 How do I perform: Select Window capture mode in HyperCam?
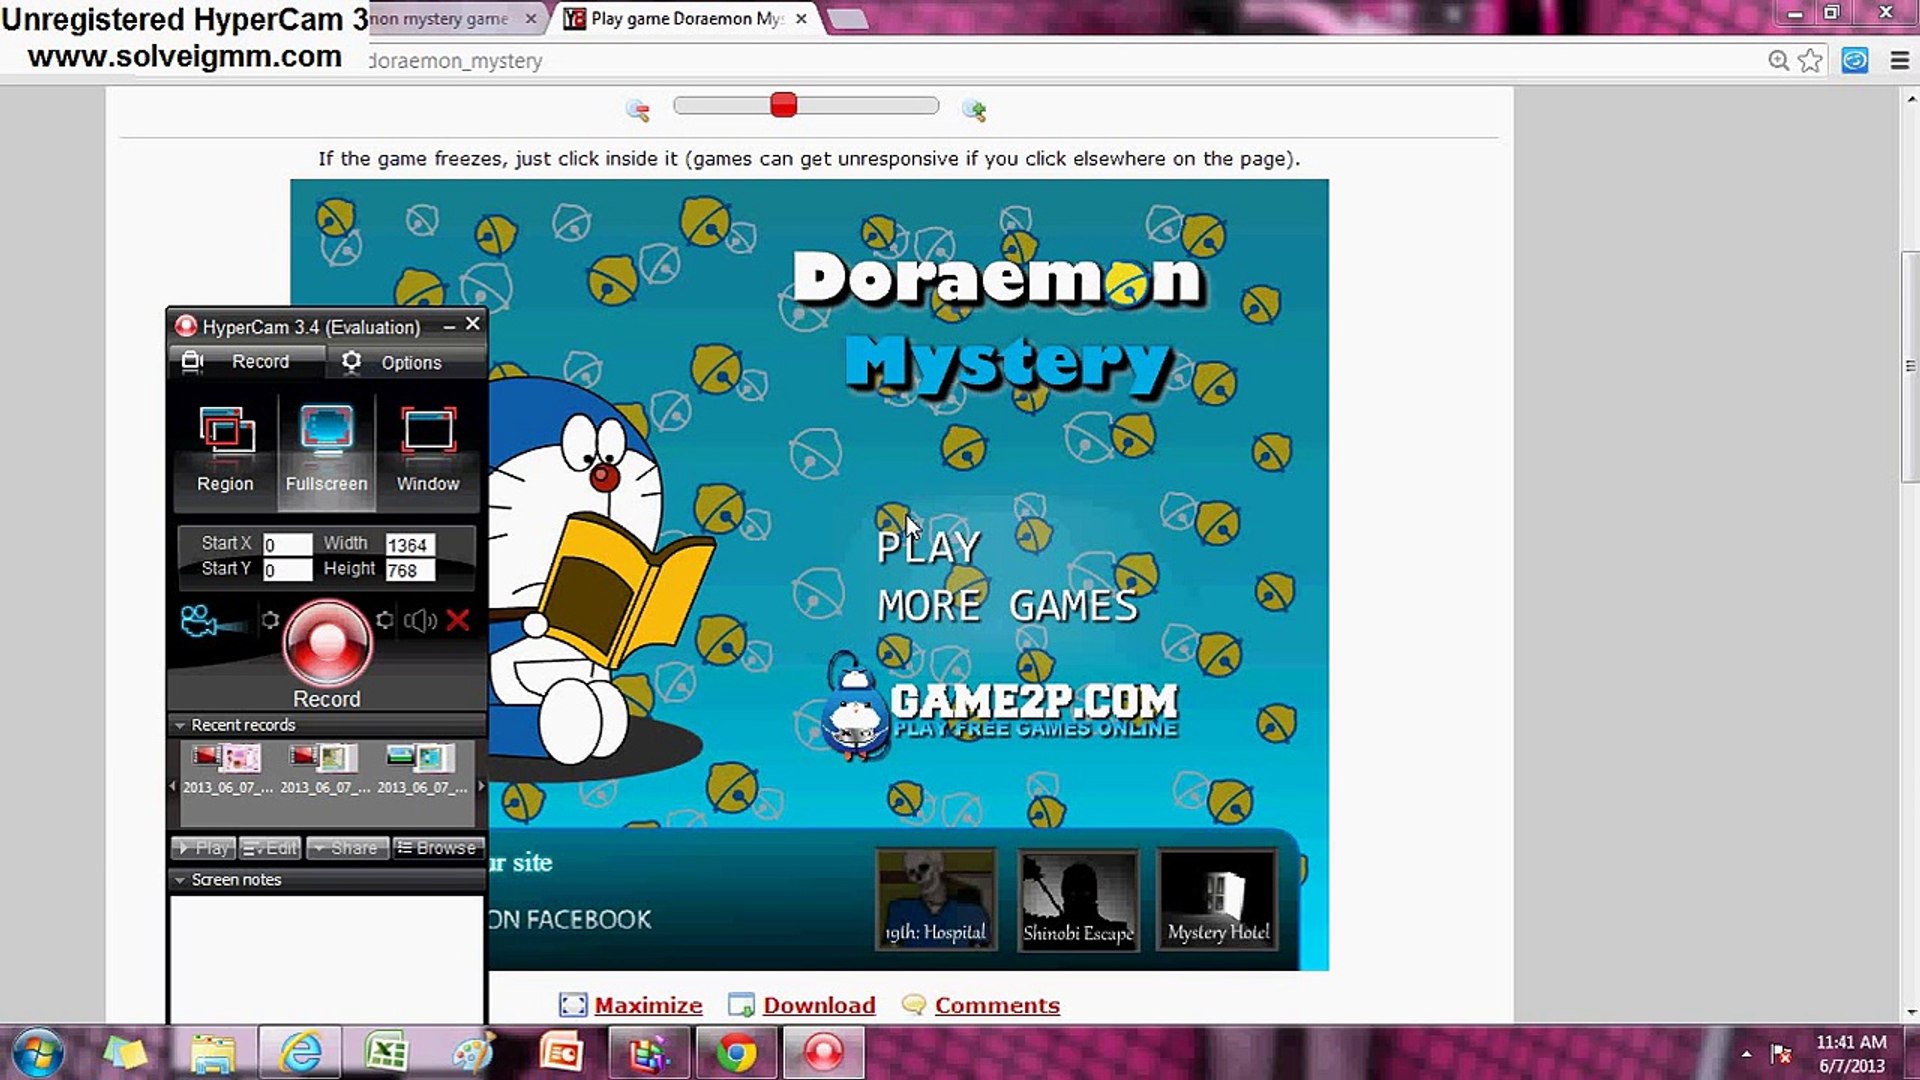tap(428, 449)
